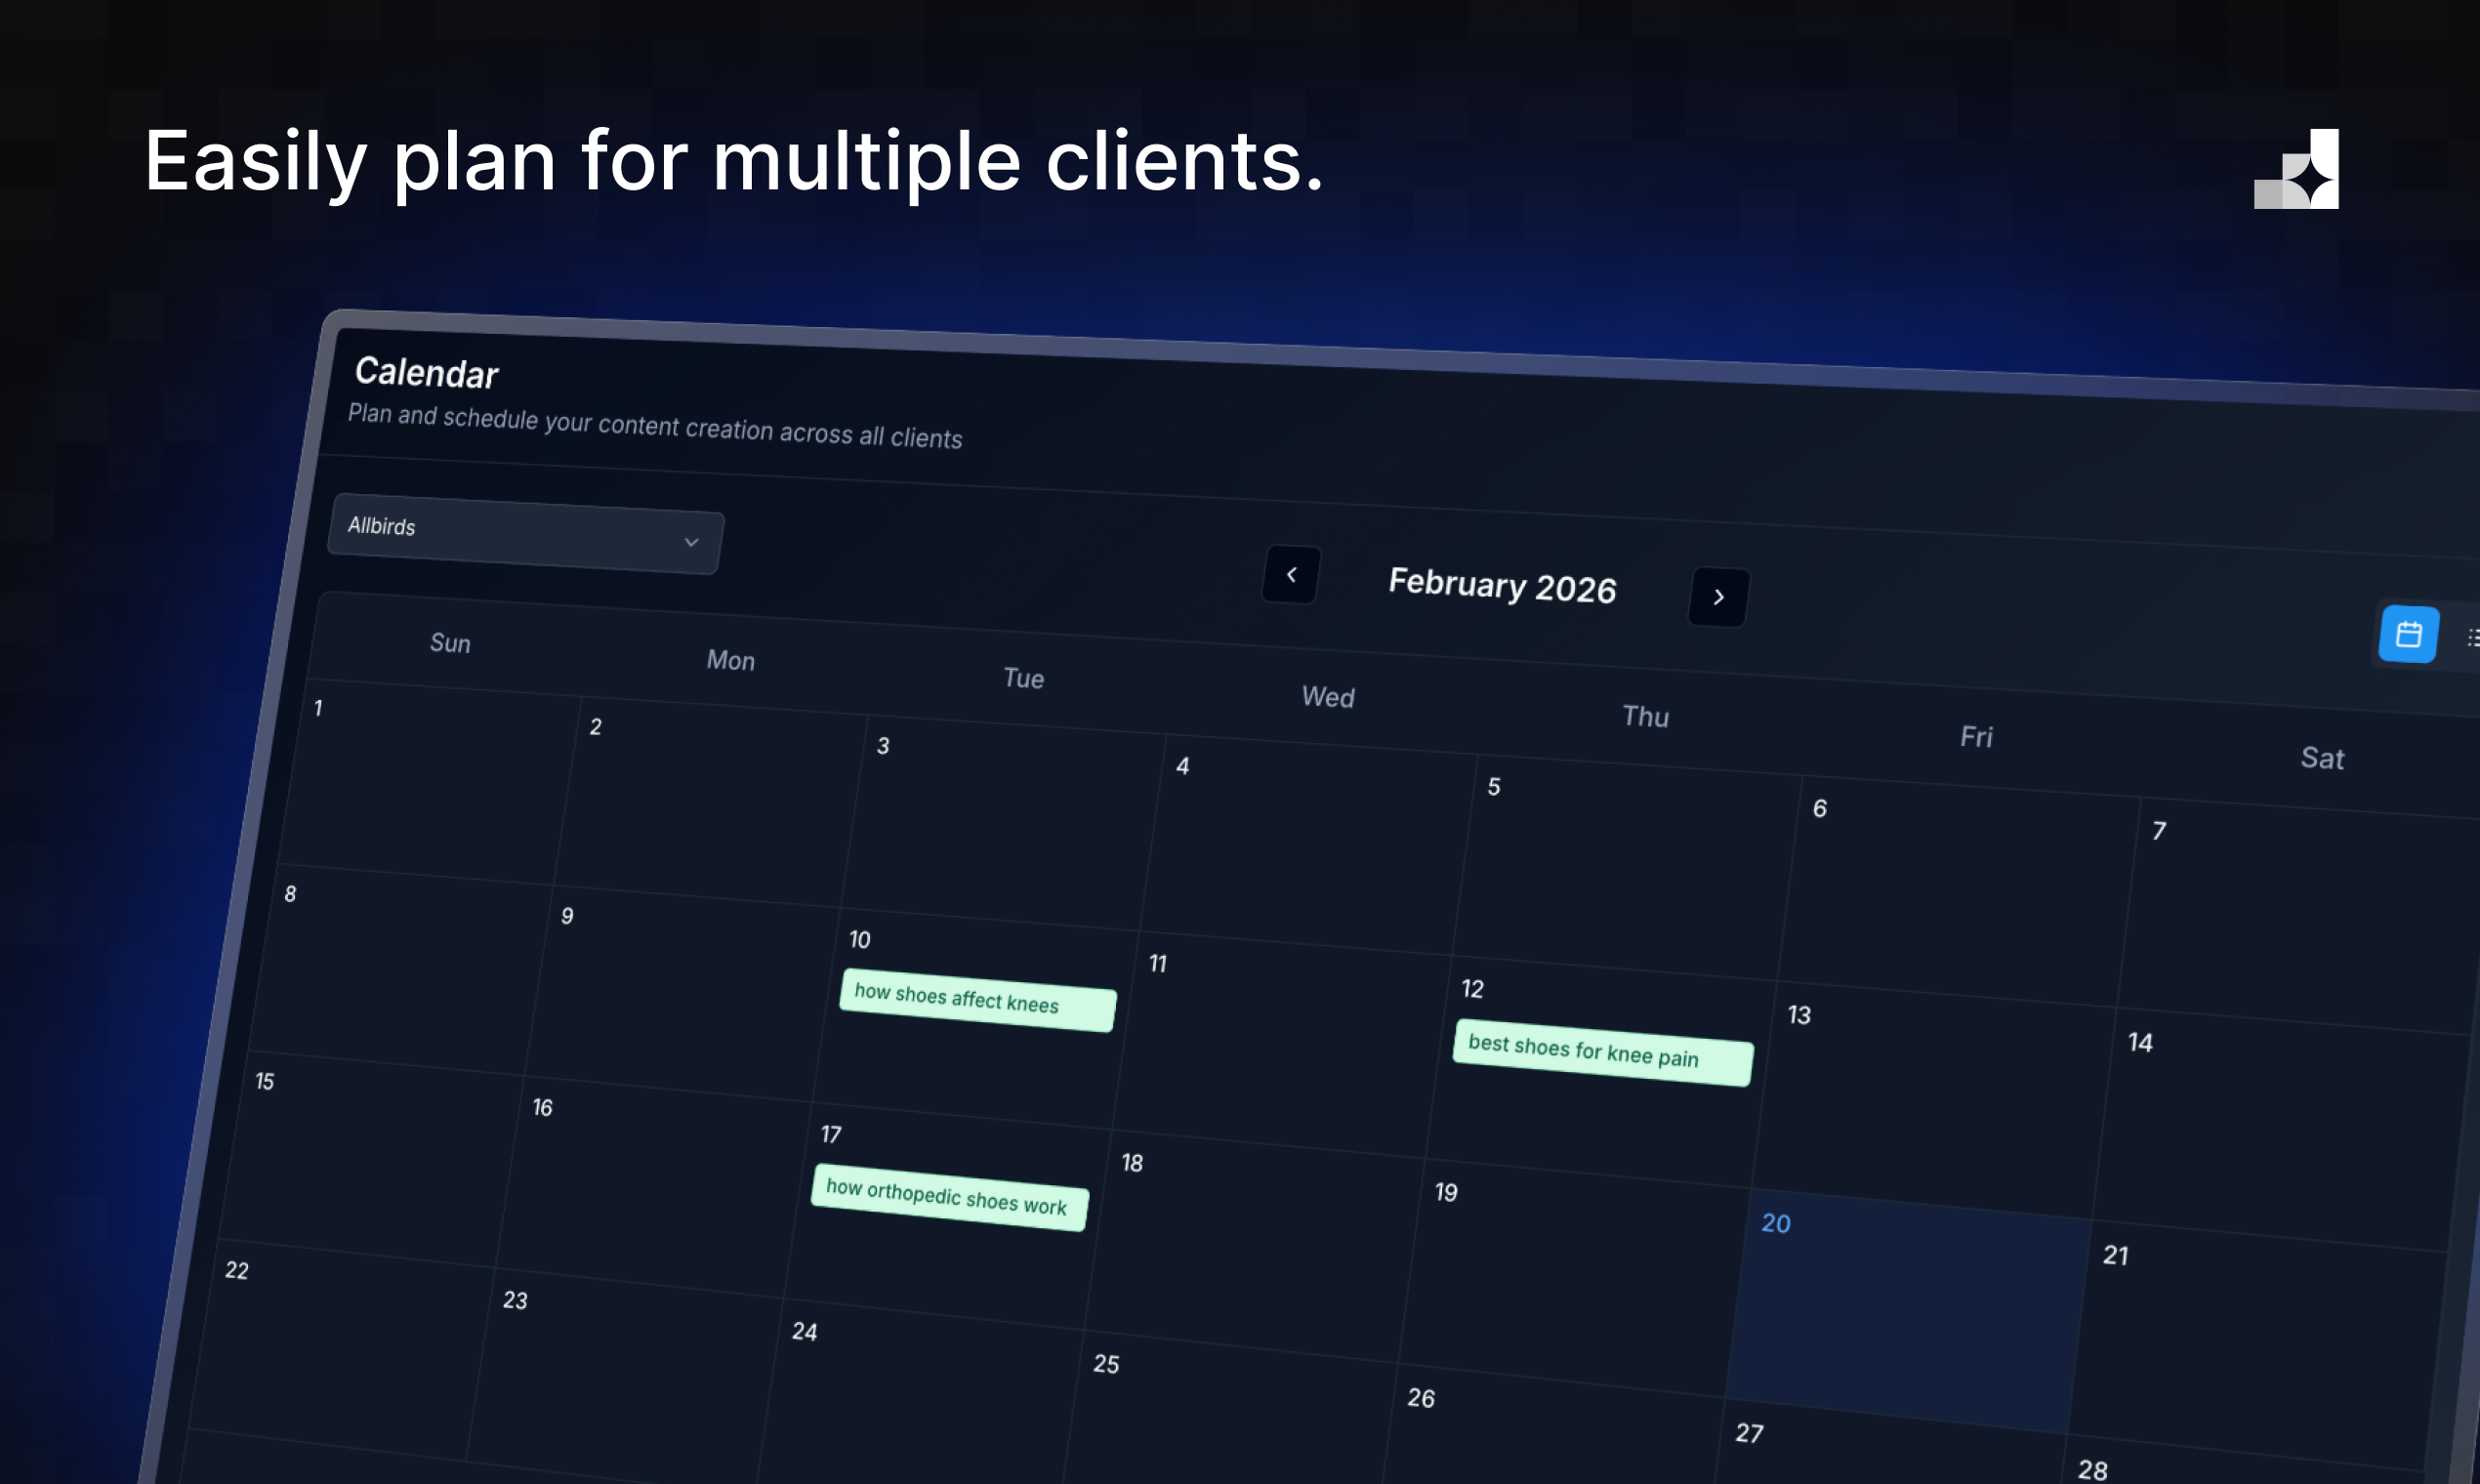The height and width of the screenshot is (1484, 2480).
Task: Click the Sun column header
Action: click(x=450, y=643)
